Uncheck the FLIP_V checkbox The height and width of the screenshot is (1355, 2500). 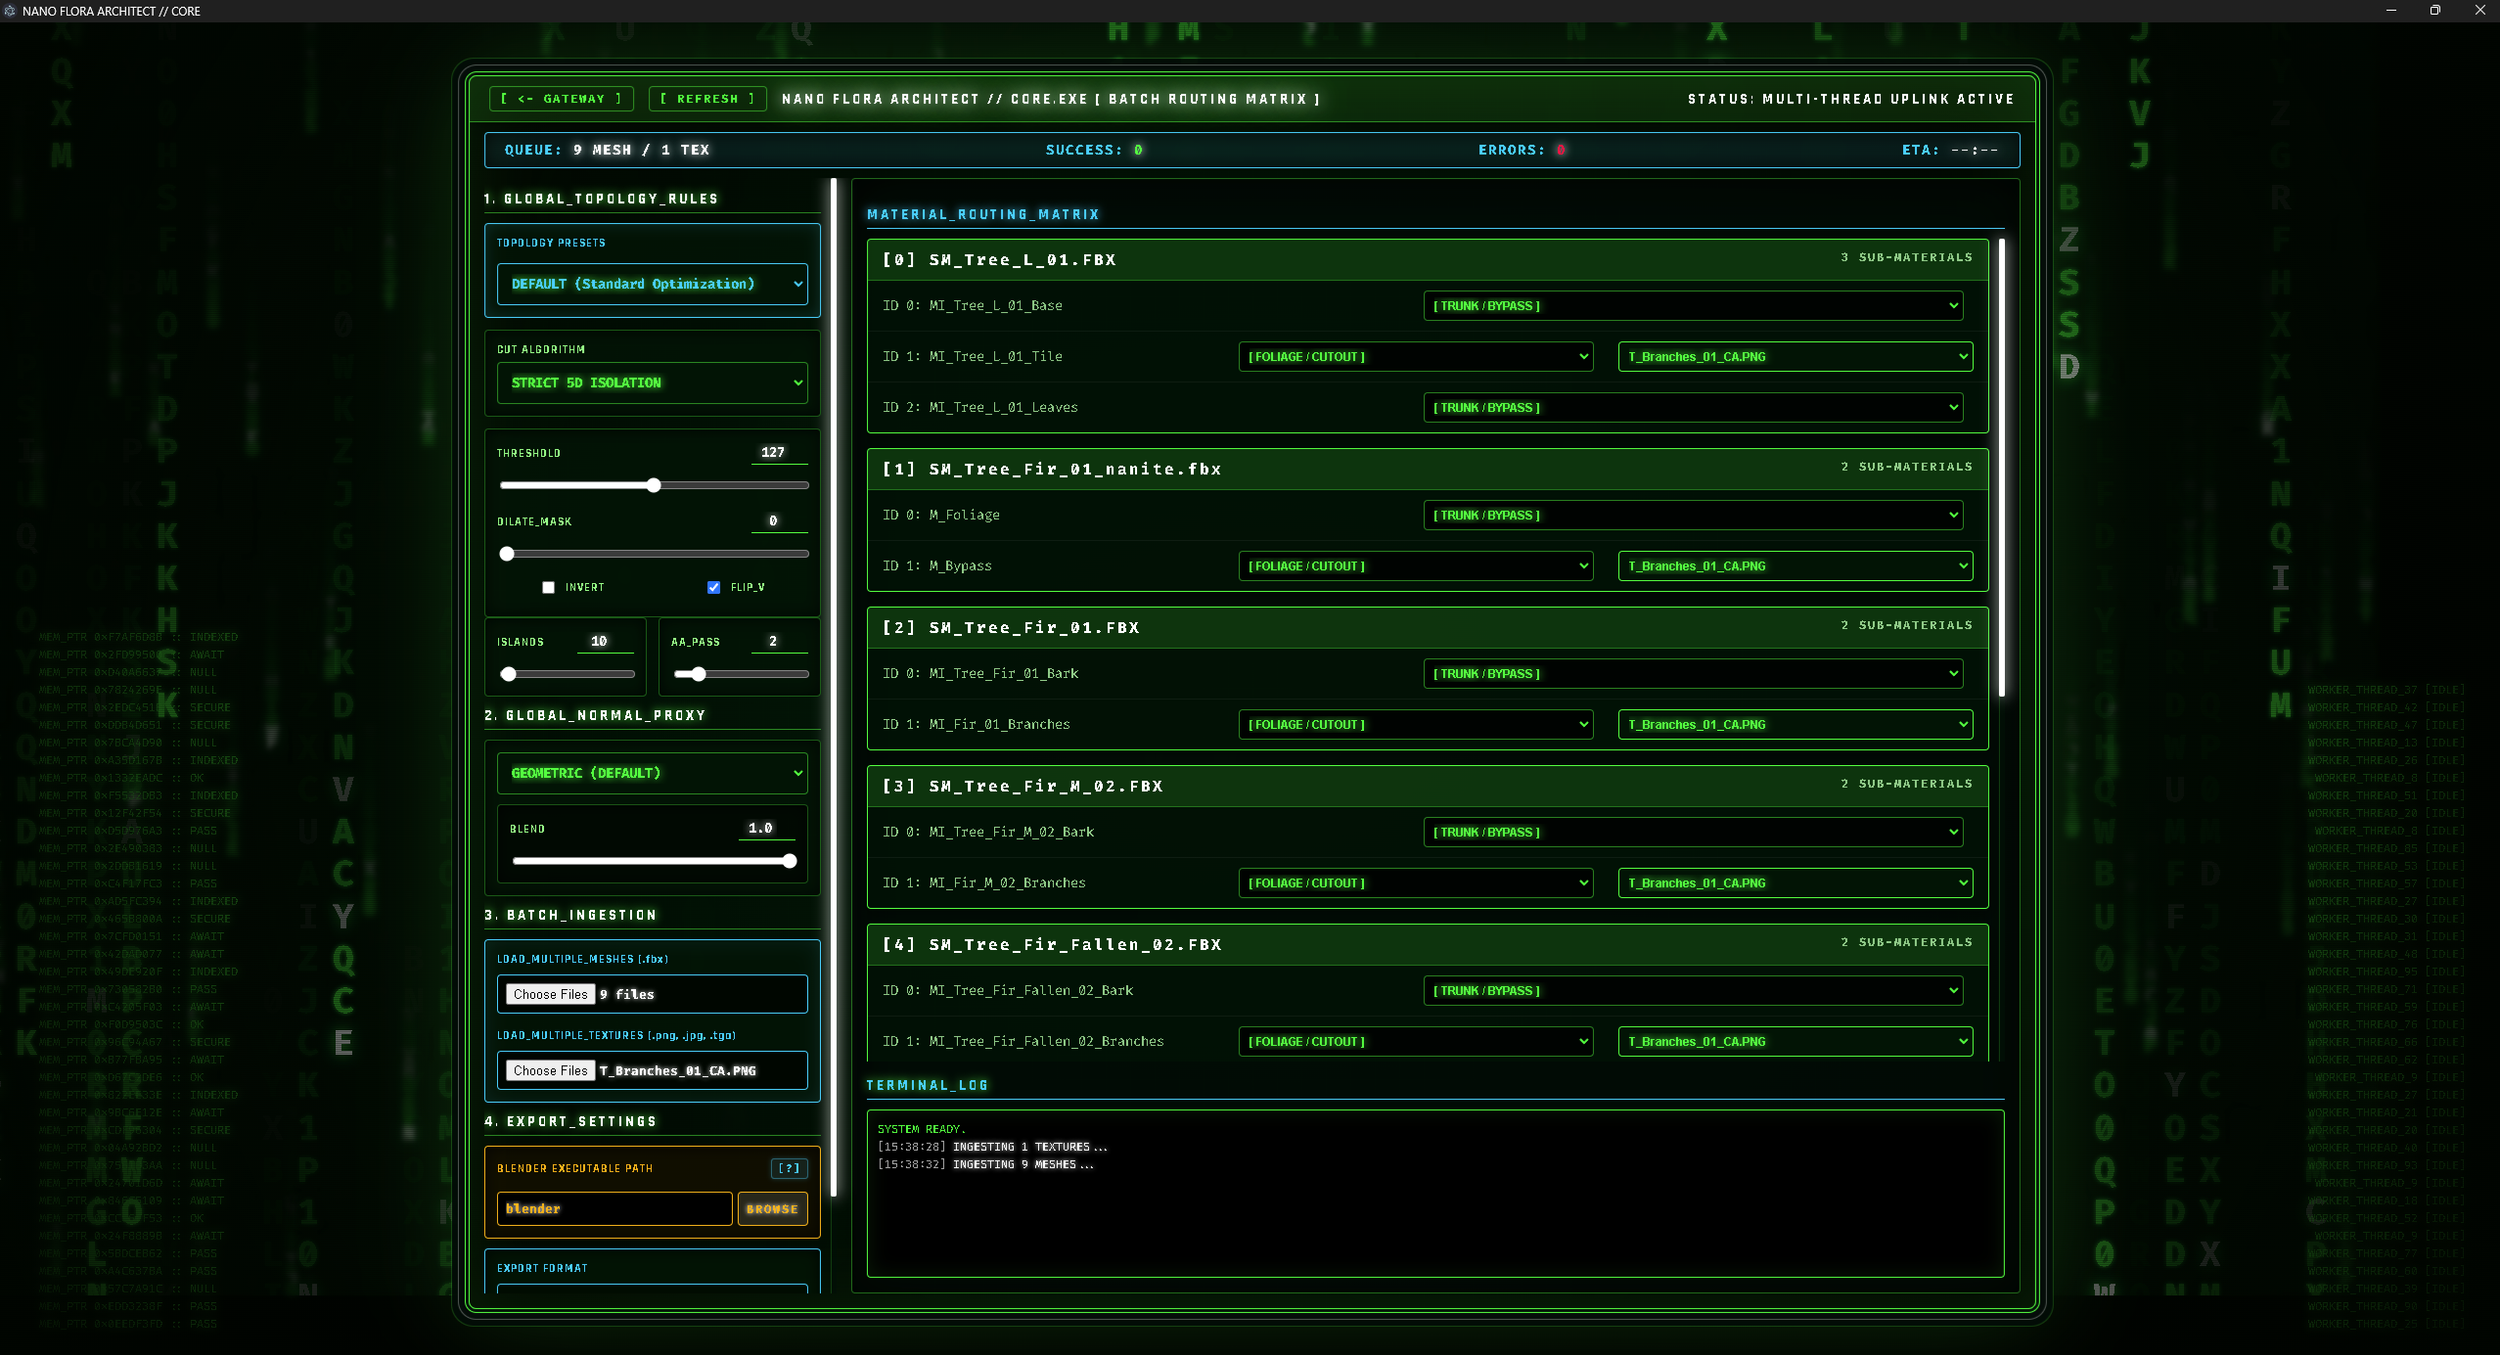tap(713, 587)
